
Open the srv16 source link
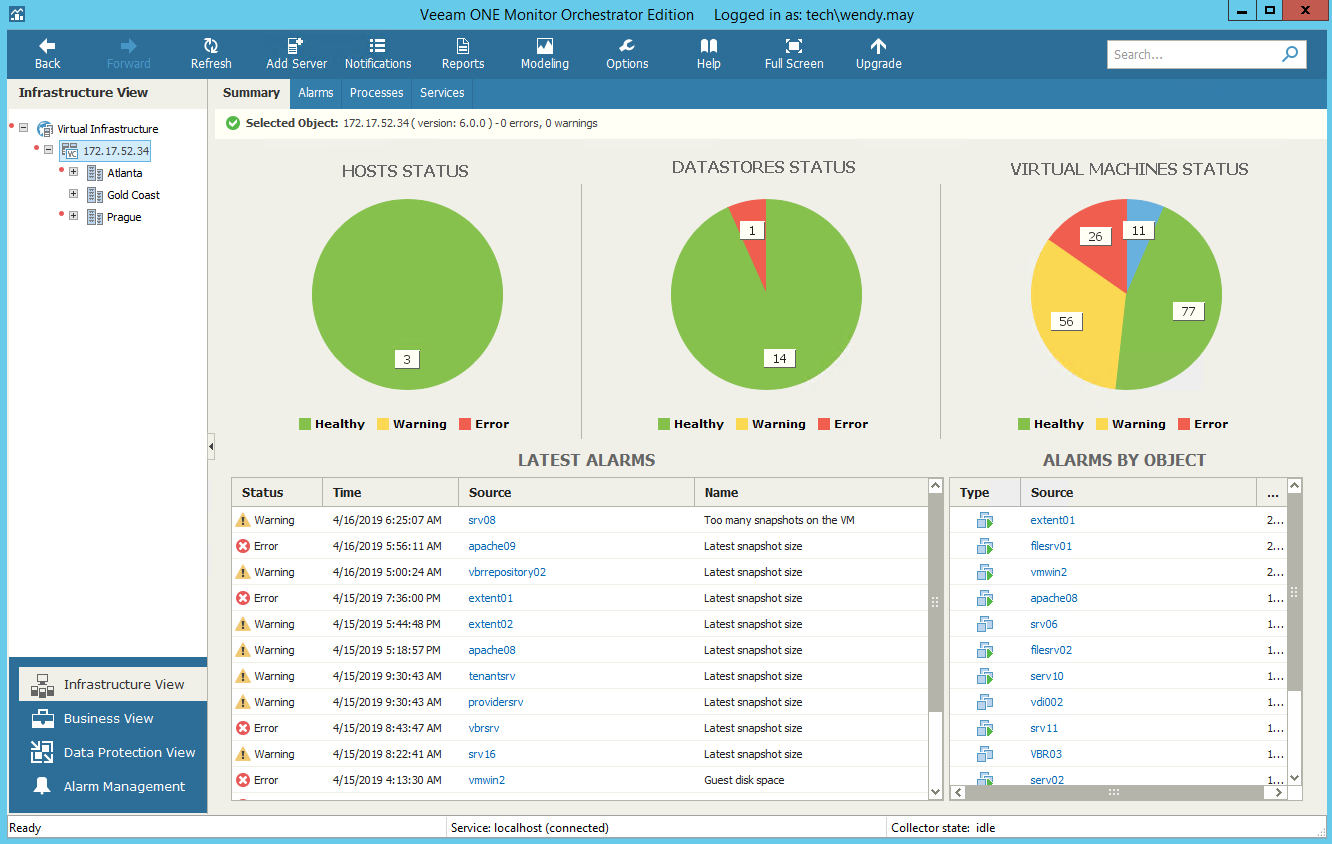(482, 754)
